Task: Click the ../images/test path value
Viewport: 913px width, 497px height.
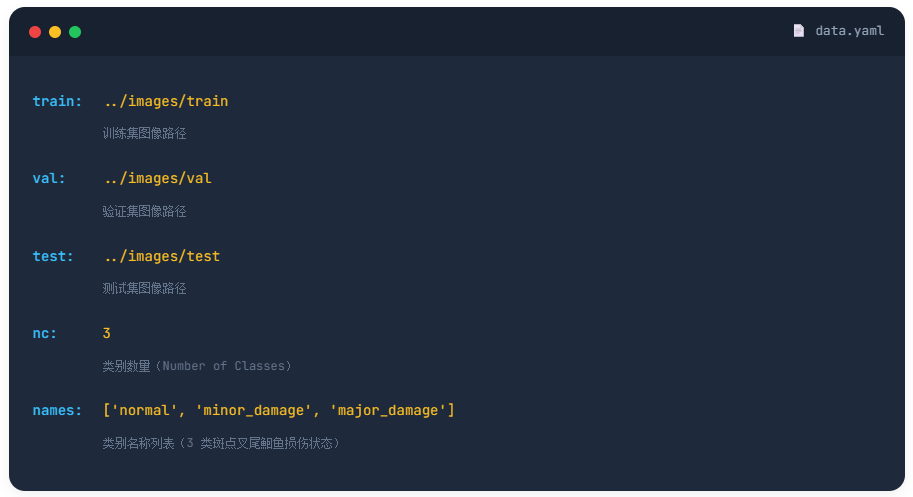Action: coord(162,256)
